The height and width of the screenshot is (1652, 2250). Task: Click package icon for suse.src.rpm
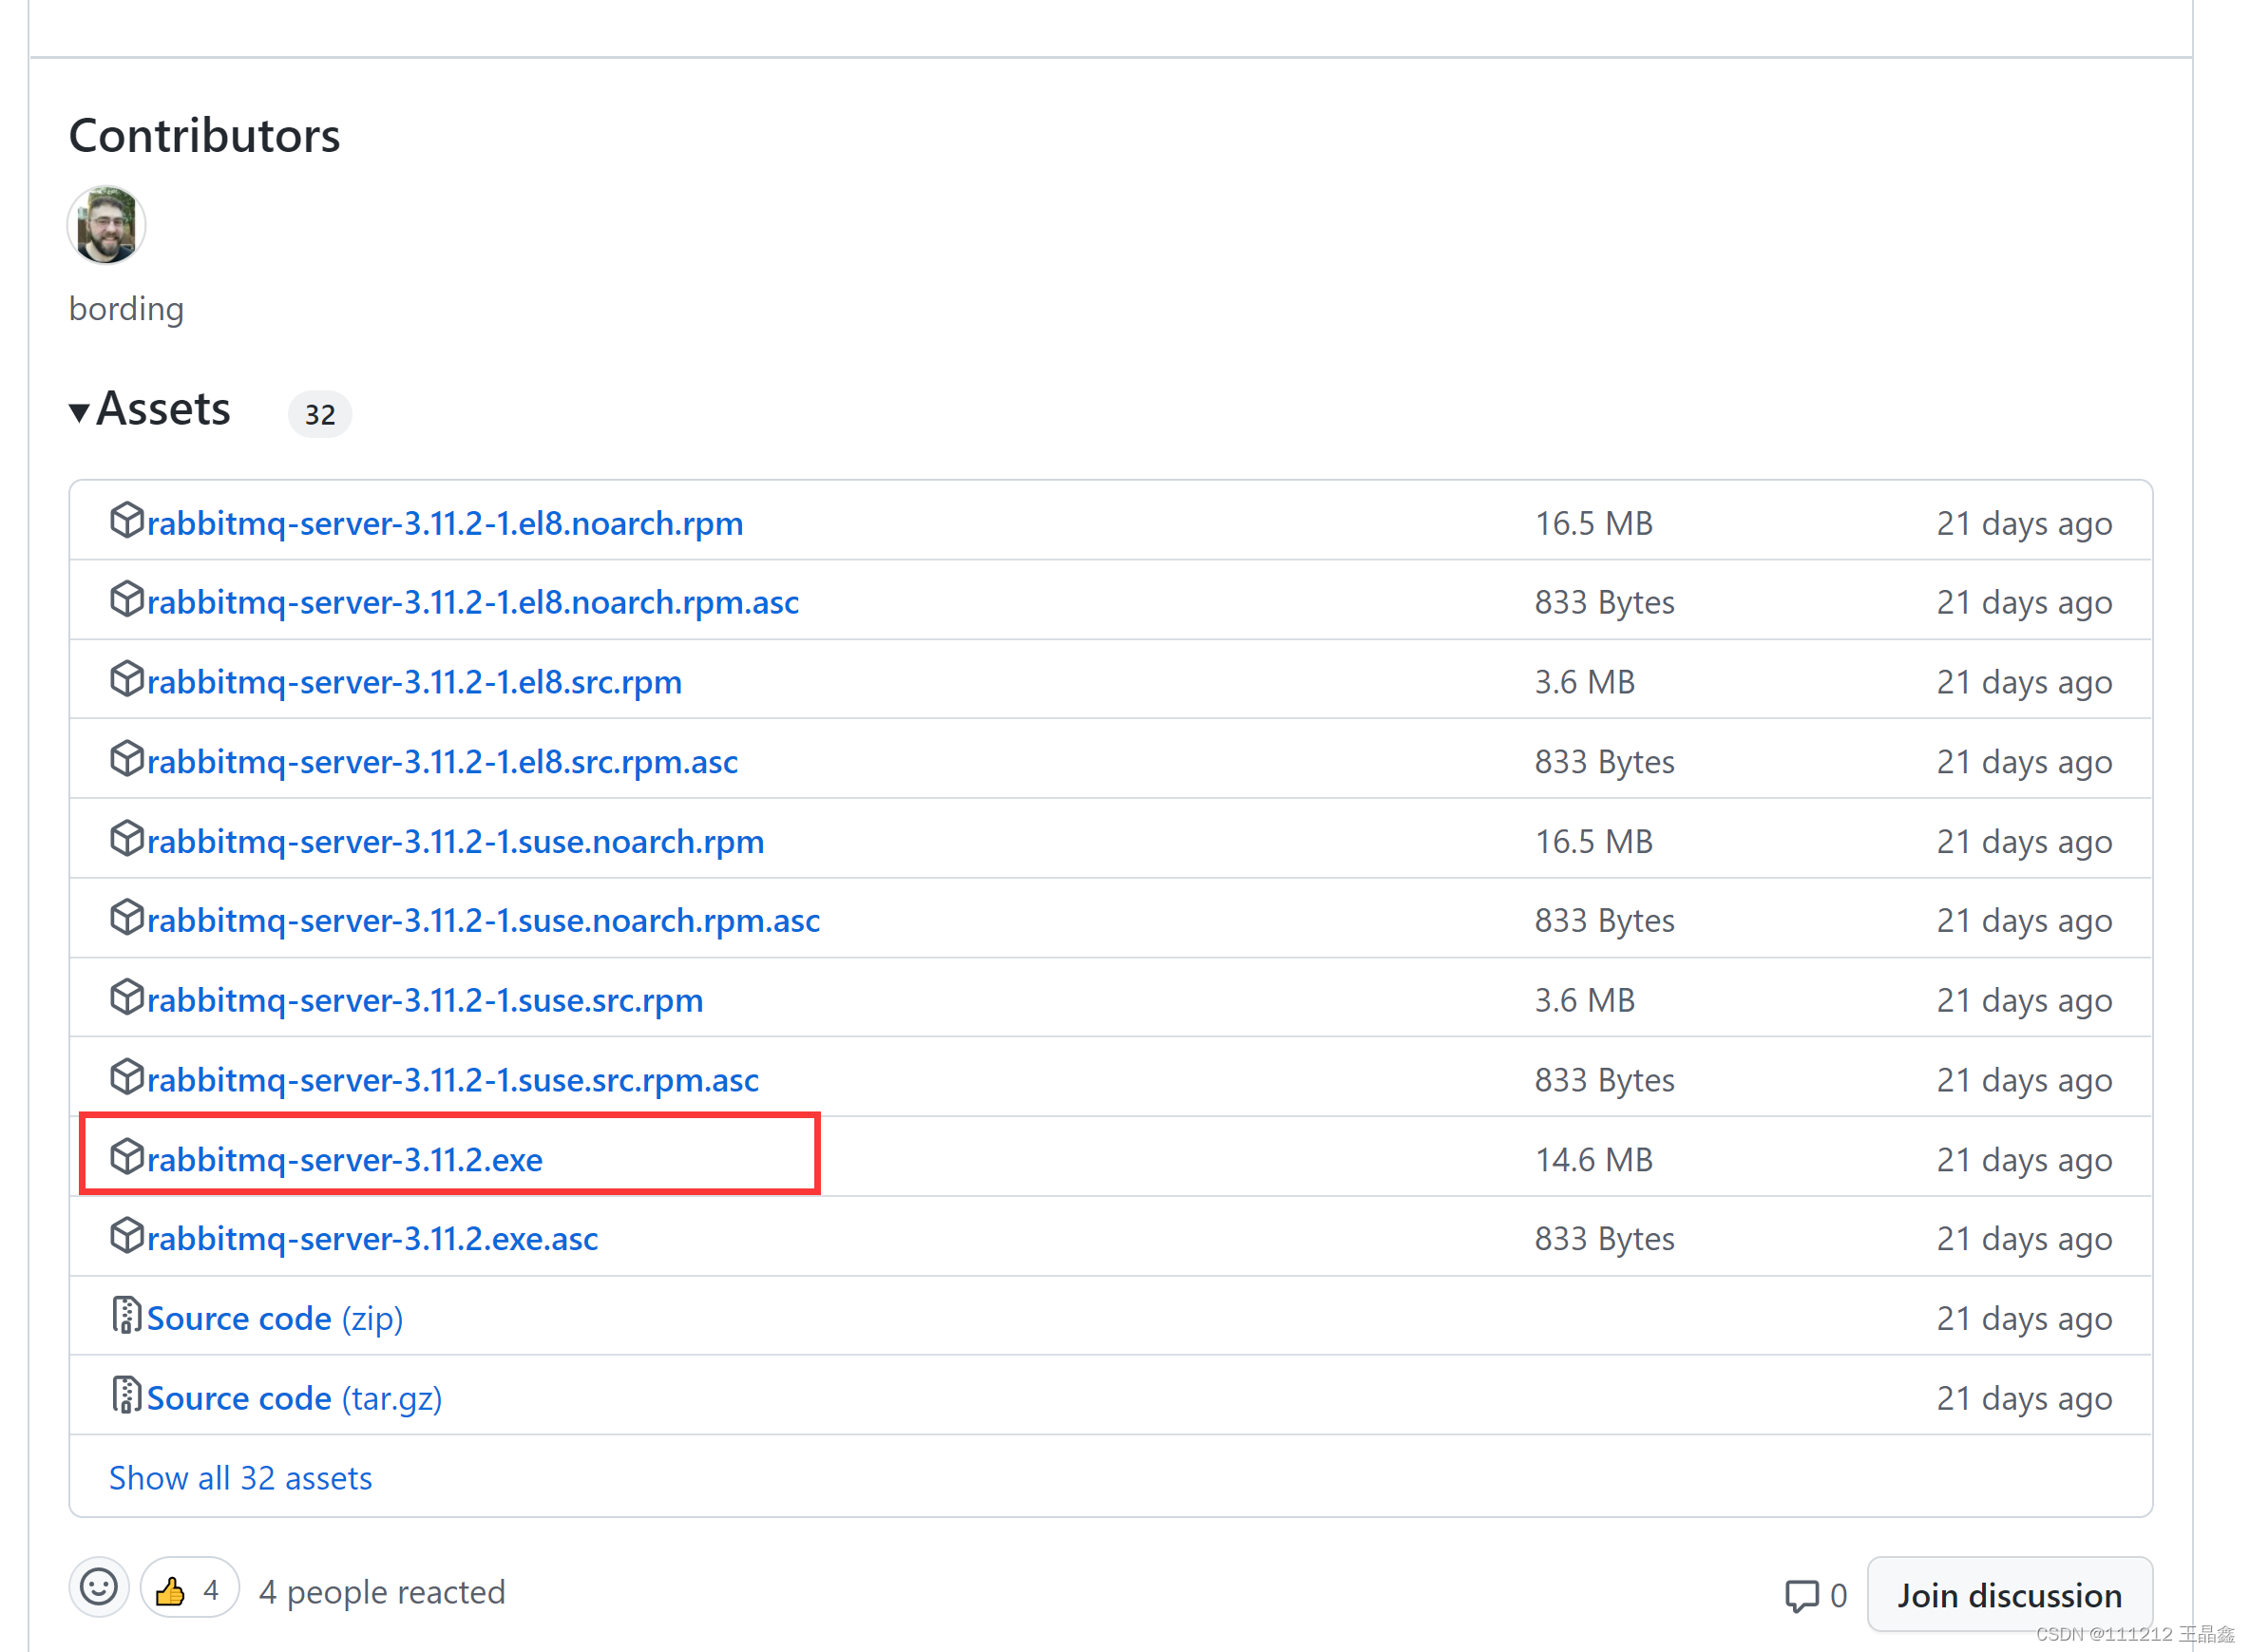point(126,998)
